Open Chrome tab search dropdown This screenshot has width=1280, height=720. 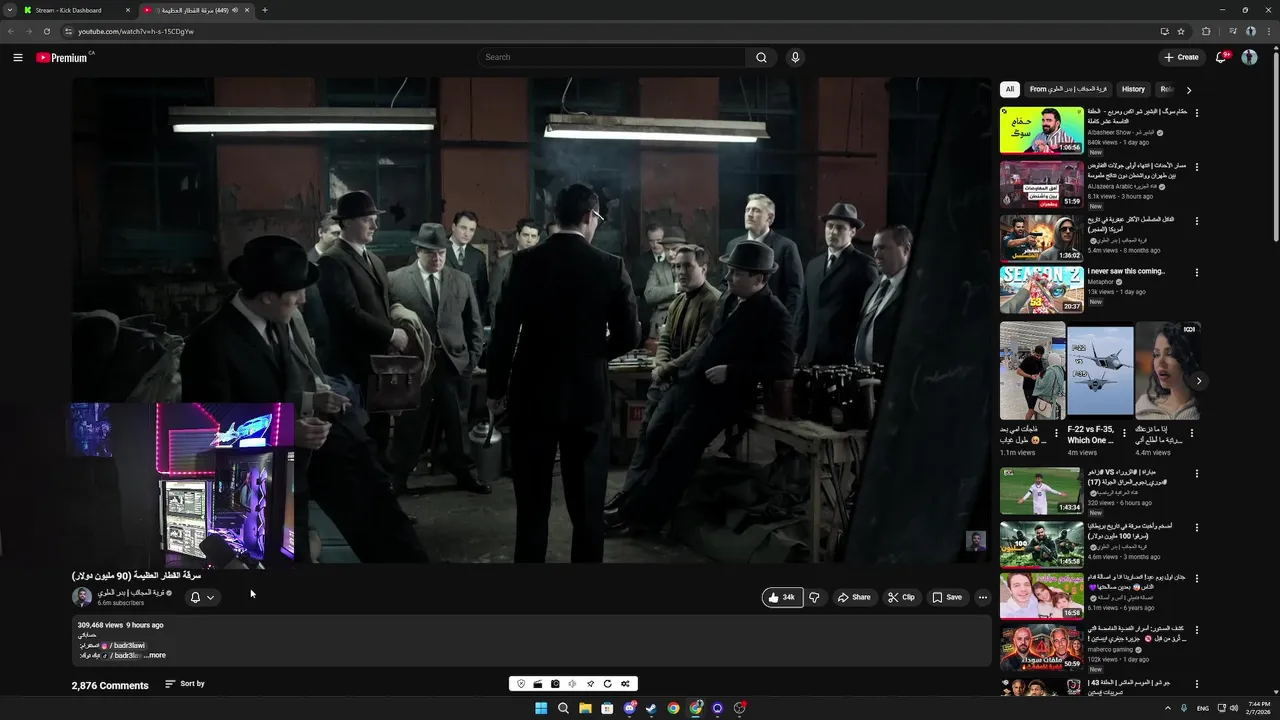pos(9,10)
